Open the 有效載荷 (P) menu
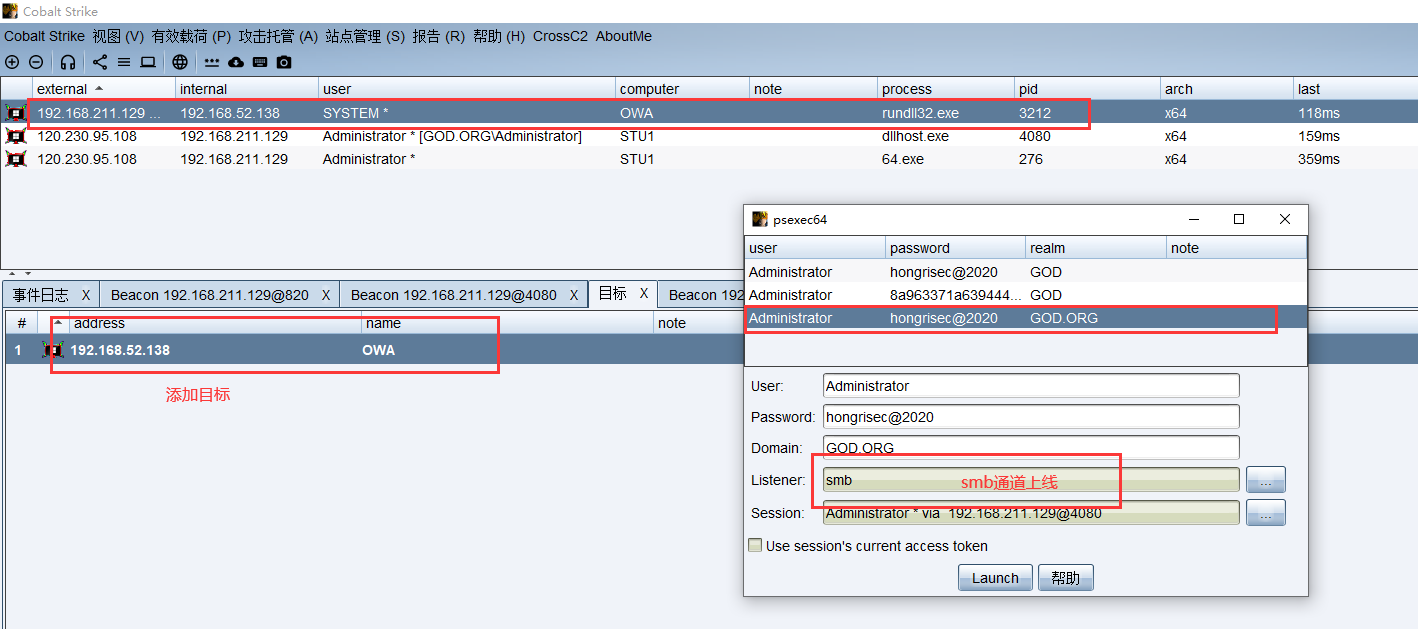Screen dimensions: 1418x629 pyautogui.click(x=191, y=36)
